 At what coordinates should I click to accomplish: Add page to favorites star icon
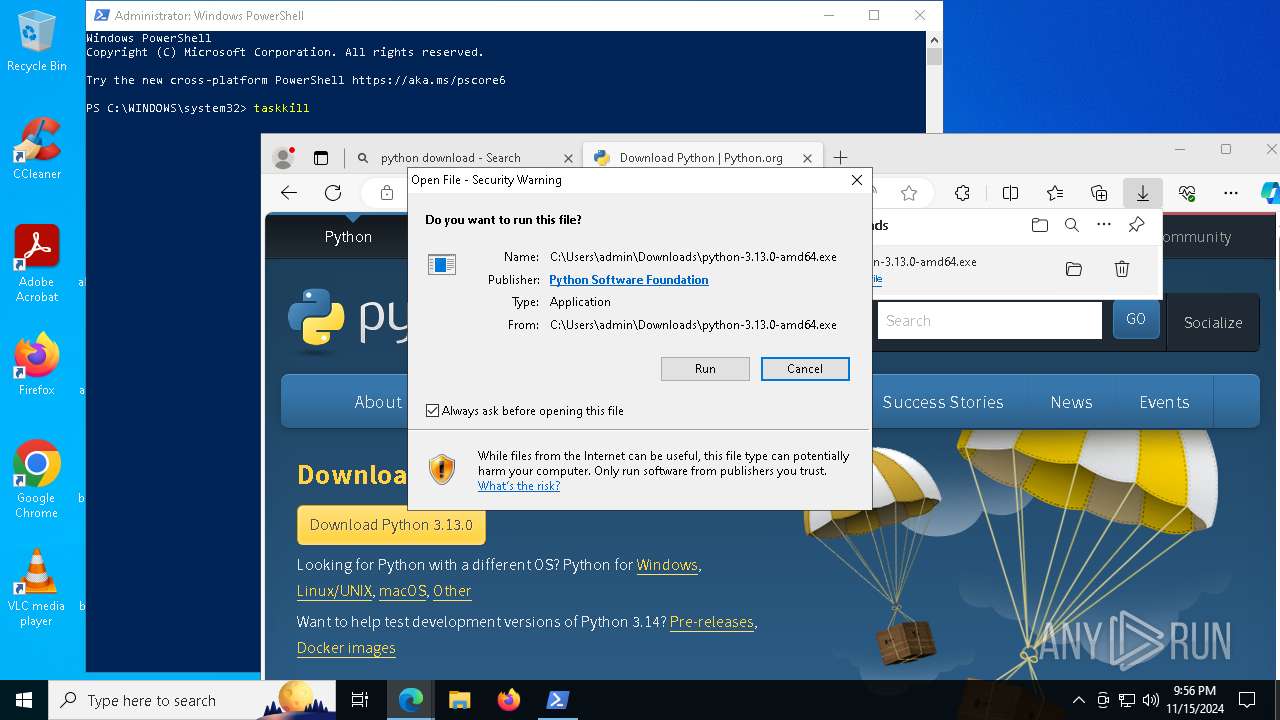(909, 193)
